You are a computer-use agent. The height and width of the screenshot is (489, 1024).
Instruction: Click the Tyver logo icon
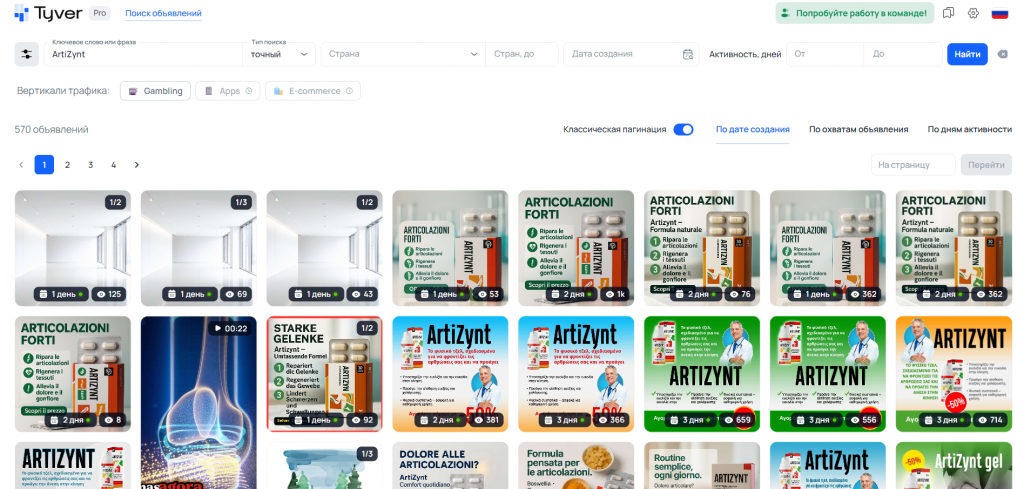click(22, 12)
